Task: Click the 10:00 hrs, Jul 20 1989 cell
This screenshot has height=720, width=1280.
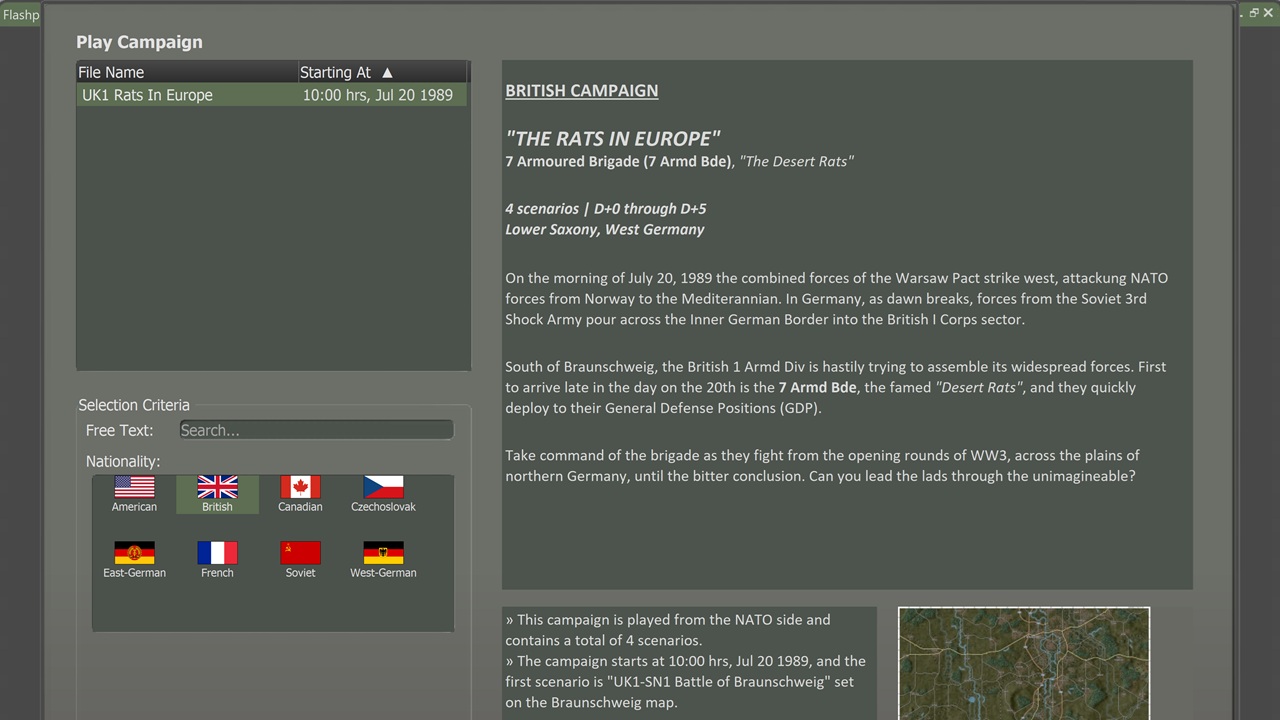Action: (378, 95)
